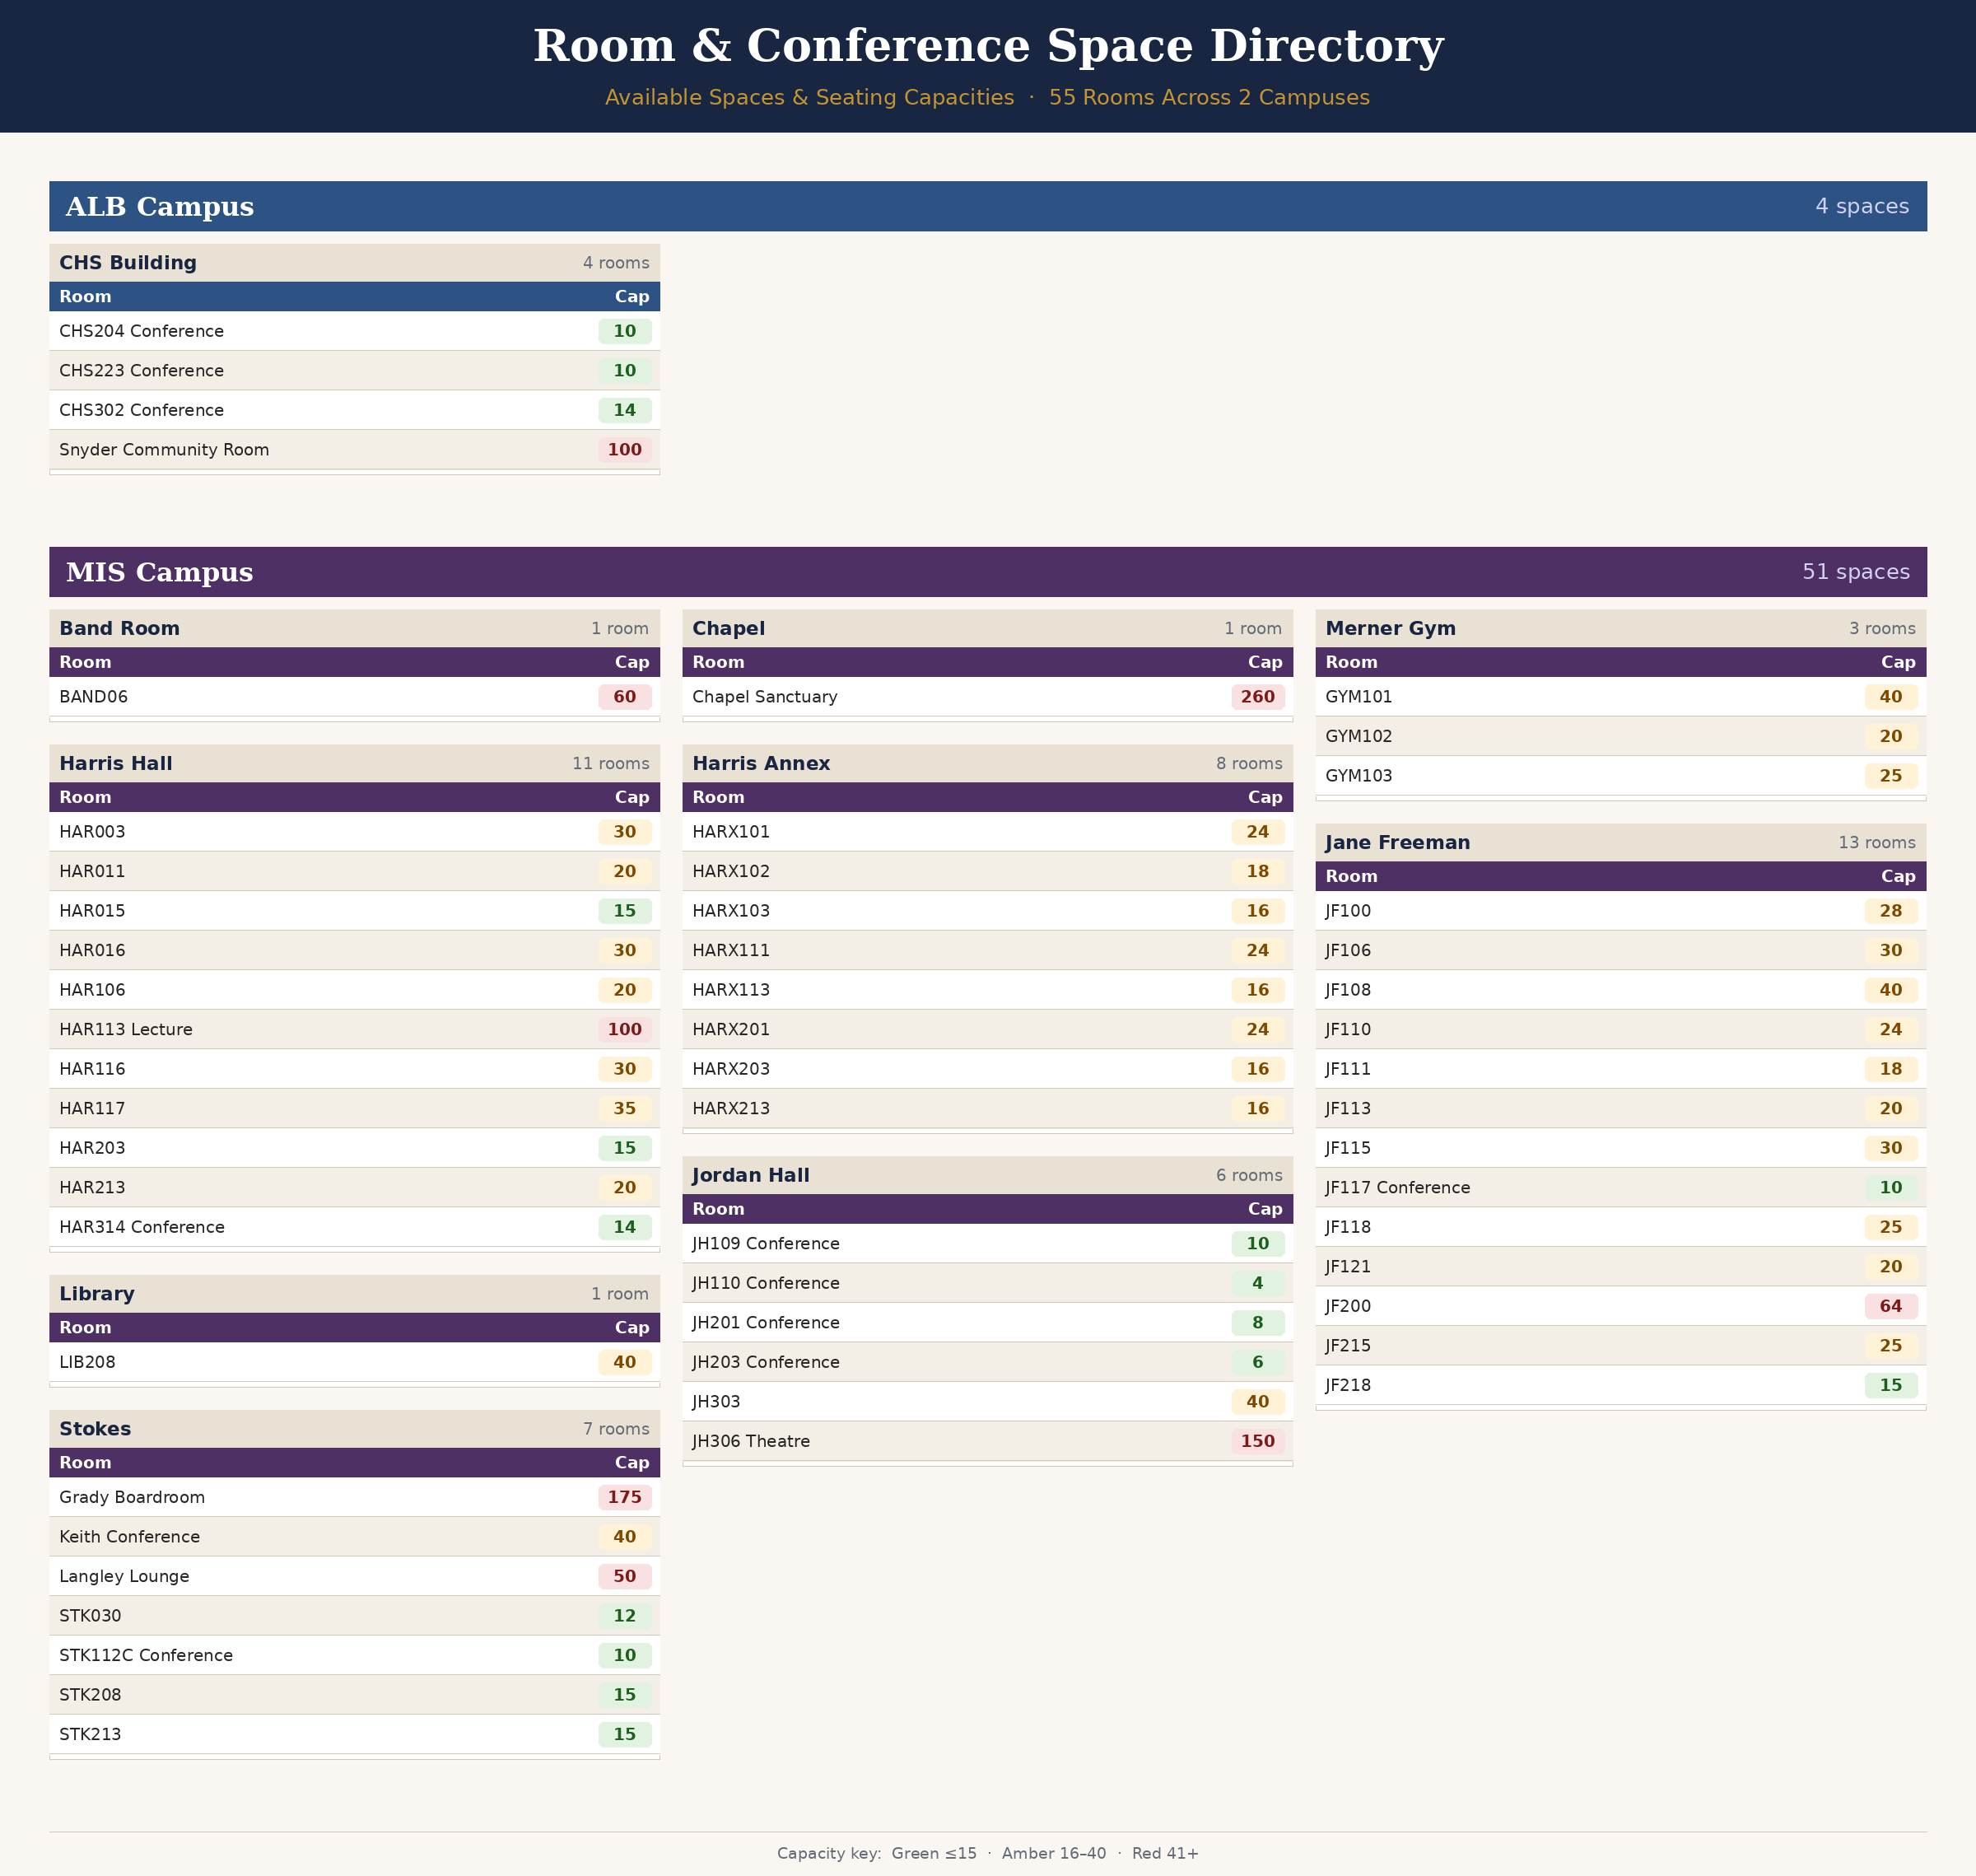The height and width of the screenshot is (1876, 1976).
Task: Click the Cap column header in Merner Gym
Action: [1897, 662]
